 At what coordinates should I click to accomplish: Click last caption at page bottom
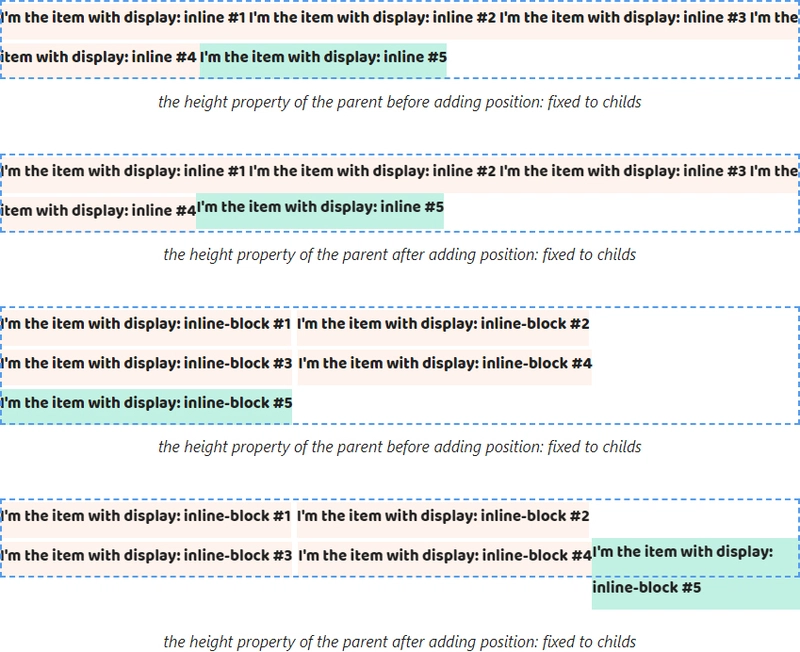[399, 641]
